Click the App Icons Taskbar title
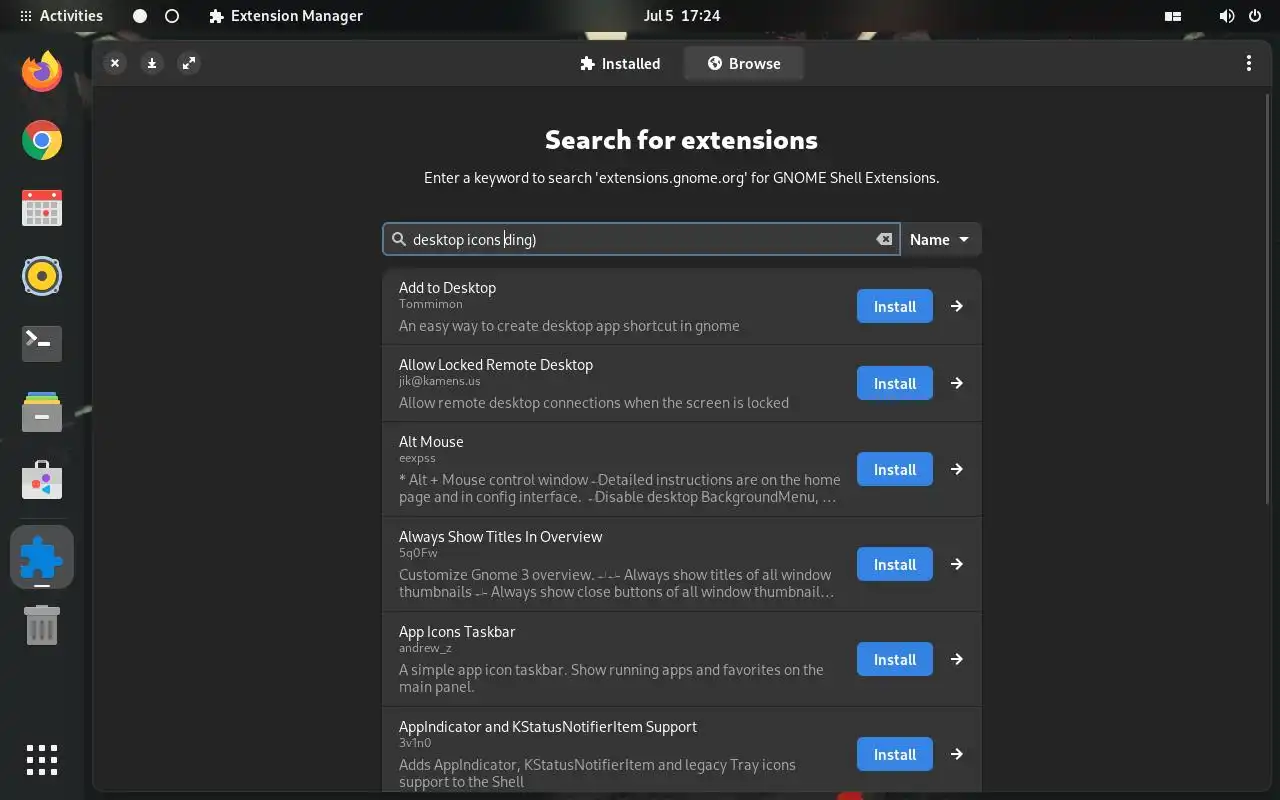The width and height of the screenshot is (1280, 800). (x=457, y=631)
